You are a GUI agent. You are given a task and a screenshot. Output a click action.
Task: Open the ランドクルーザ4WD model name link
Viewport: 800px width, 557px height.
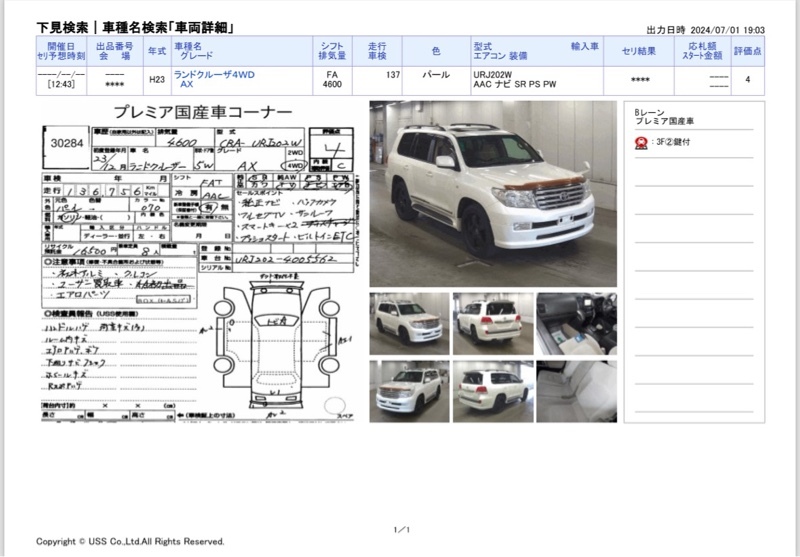[x=214, y=74]
